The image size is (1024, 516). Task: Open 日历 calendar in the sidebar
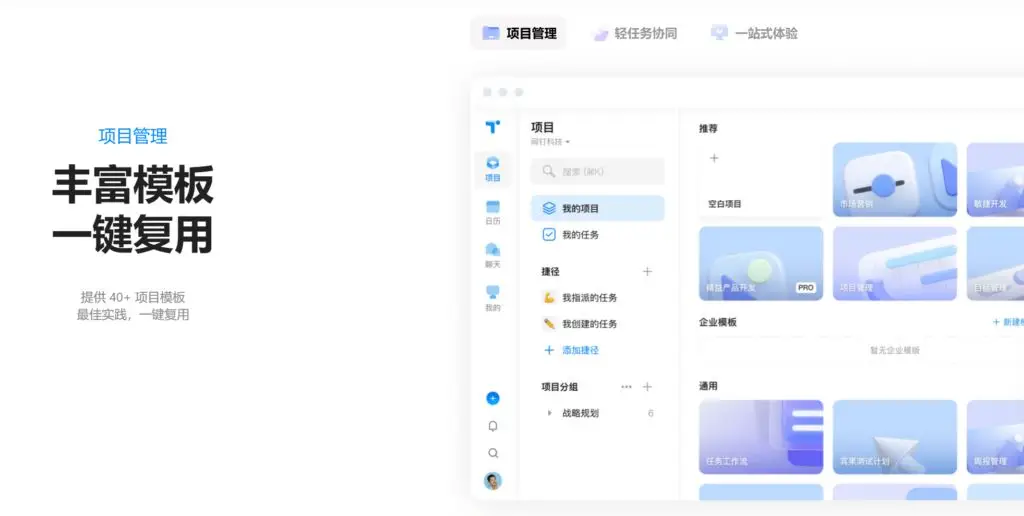[493, 213]
